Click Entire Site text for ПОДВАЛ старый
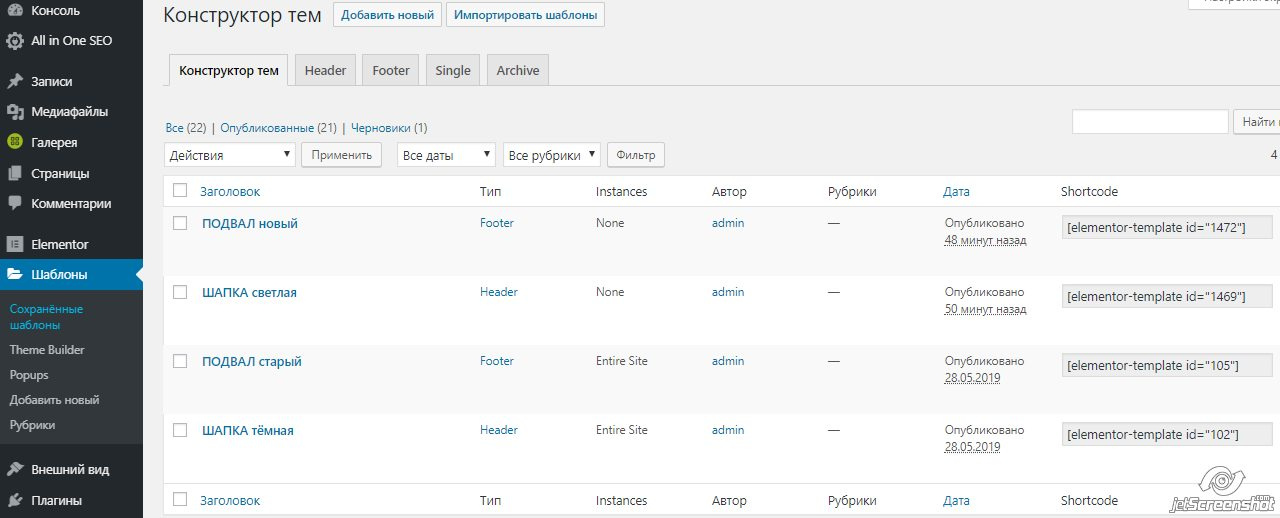1280x518 pixels. [622, 361]
